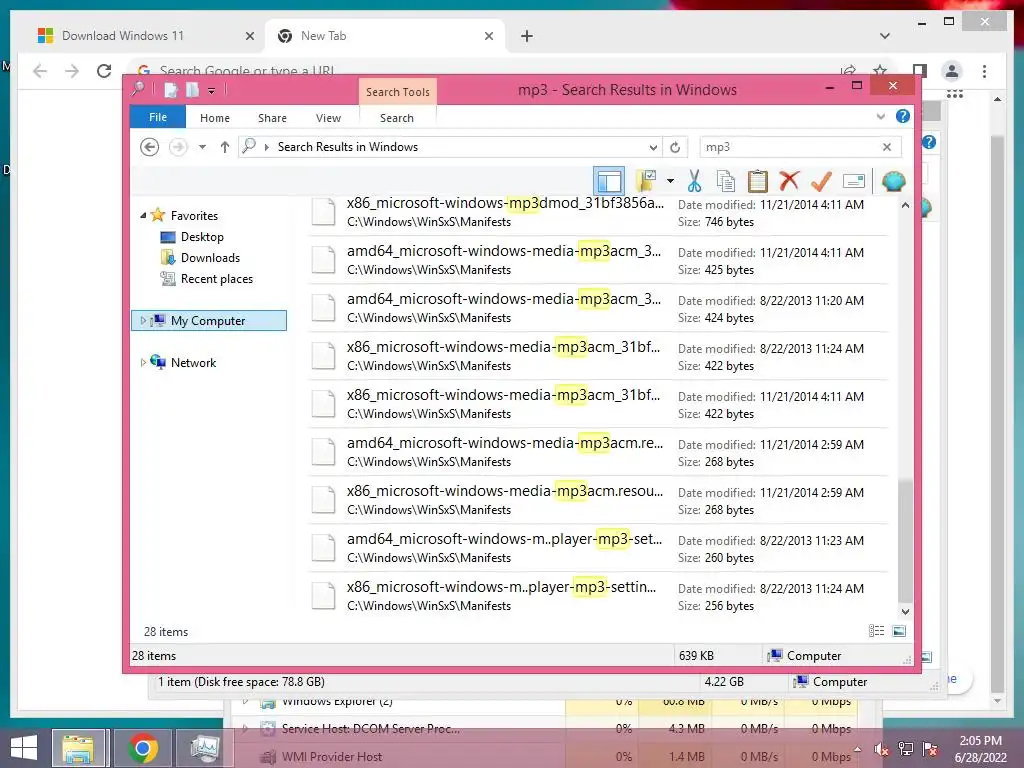Select Network in navigation pane
Screen dimensions: 1024x768
193,362
